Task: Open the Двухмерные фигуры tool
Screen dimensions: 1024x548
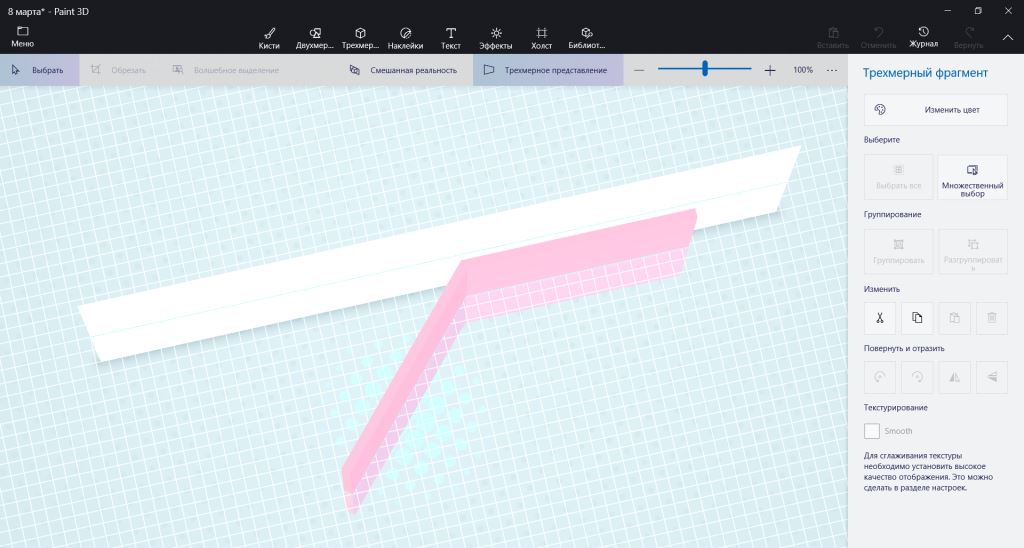Action: click(315, 38)
